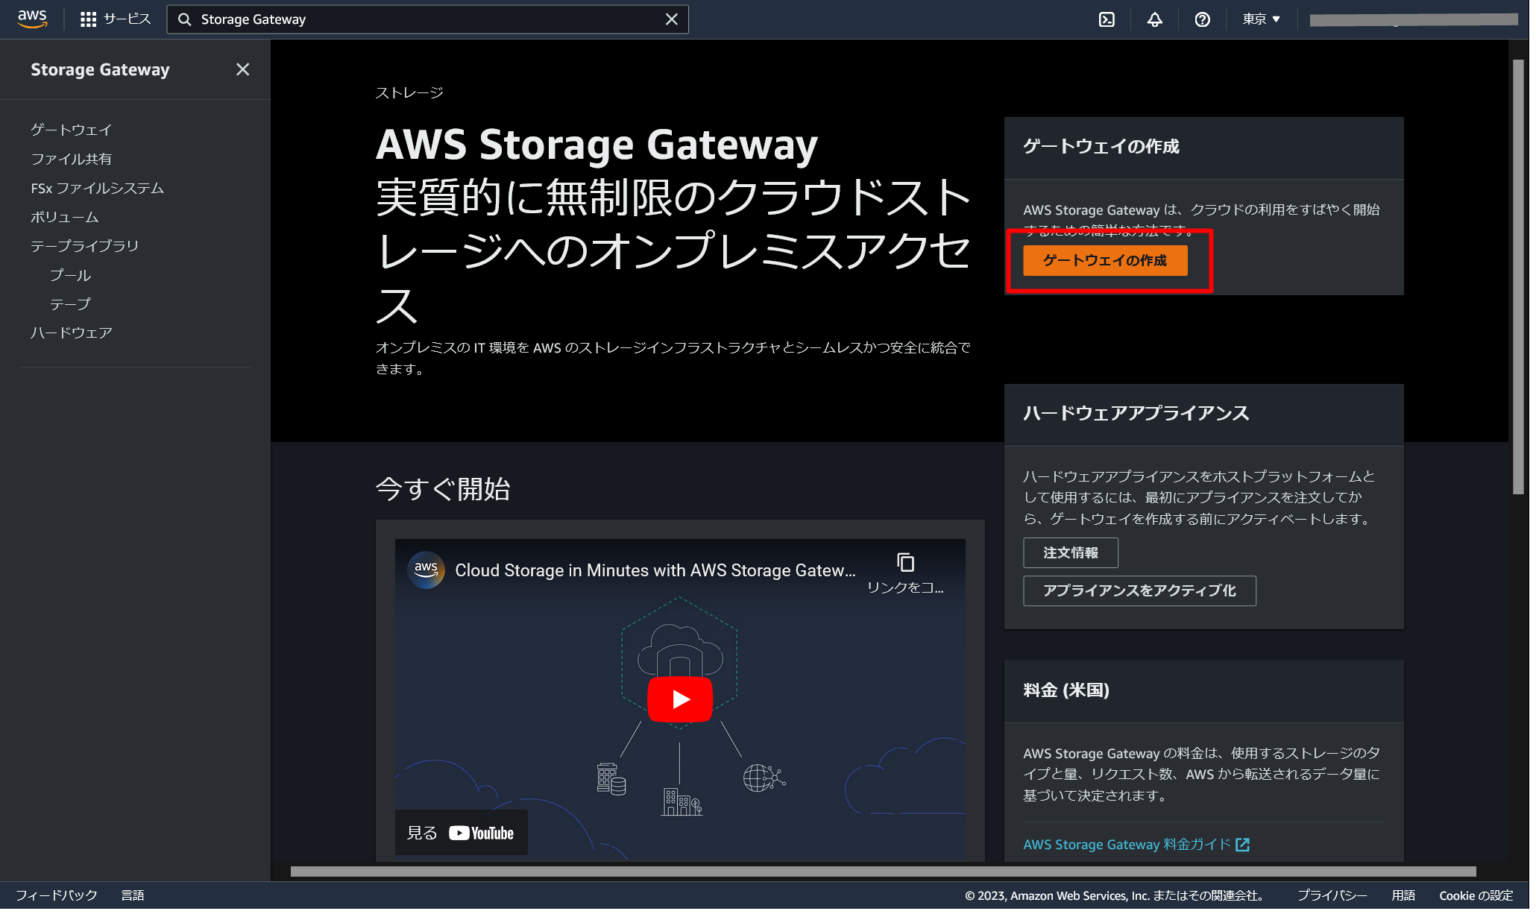Click the ストレージ breadcrumb text

pos(411,93)
